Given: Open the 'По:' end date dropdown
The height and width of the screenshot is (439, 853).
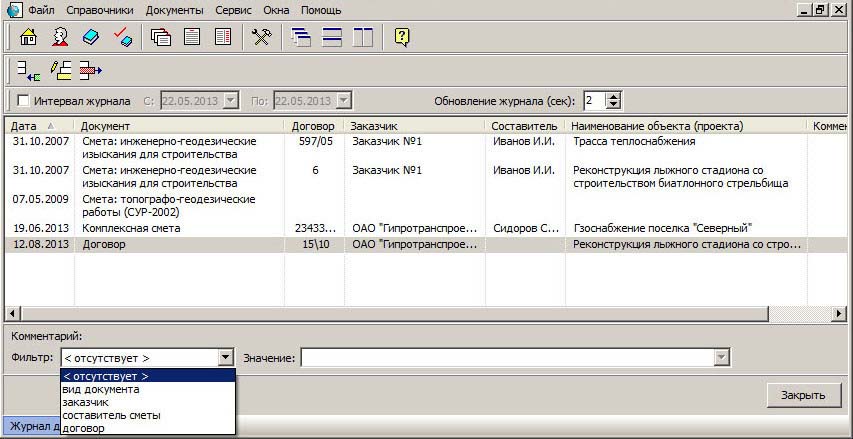Looking at the screenshot, I should pyautogui.click(x=344, y=101).
